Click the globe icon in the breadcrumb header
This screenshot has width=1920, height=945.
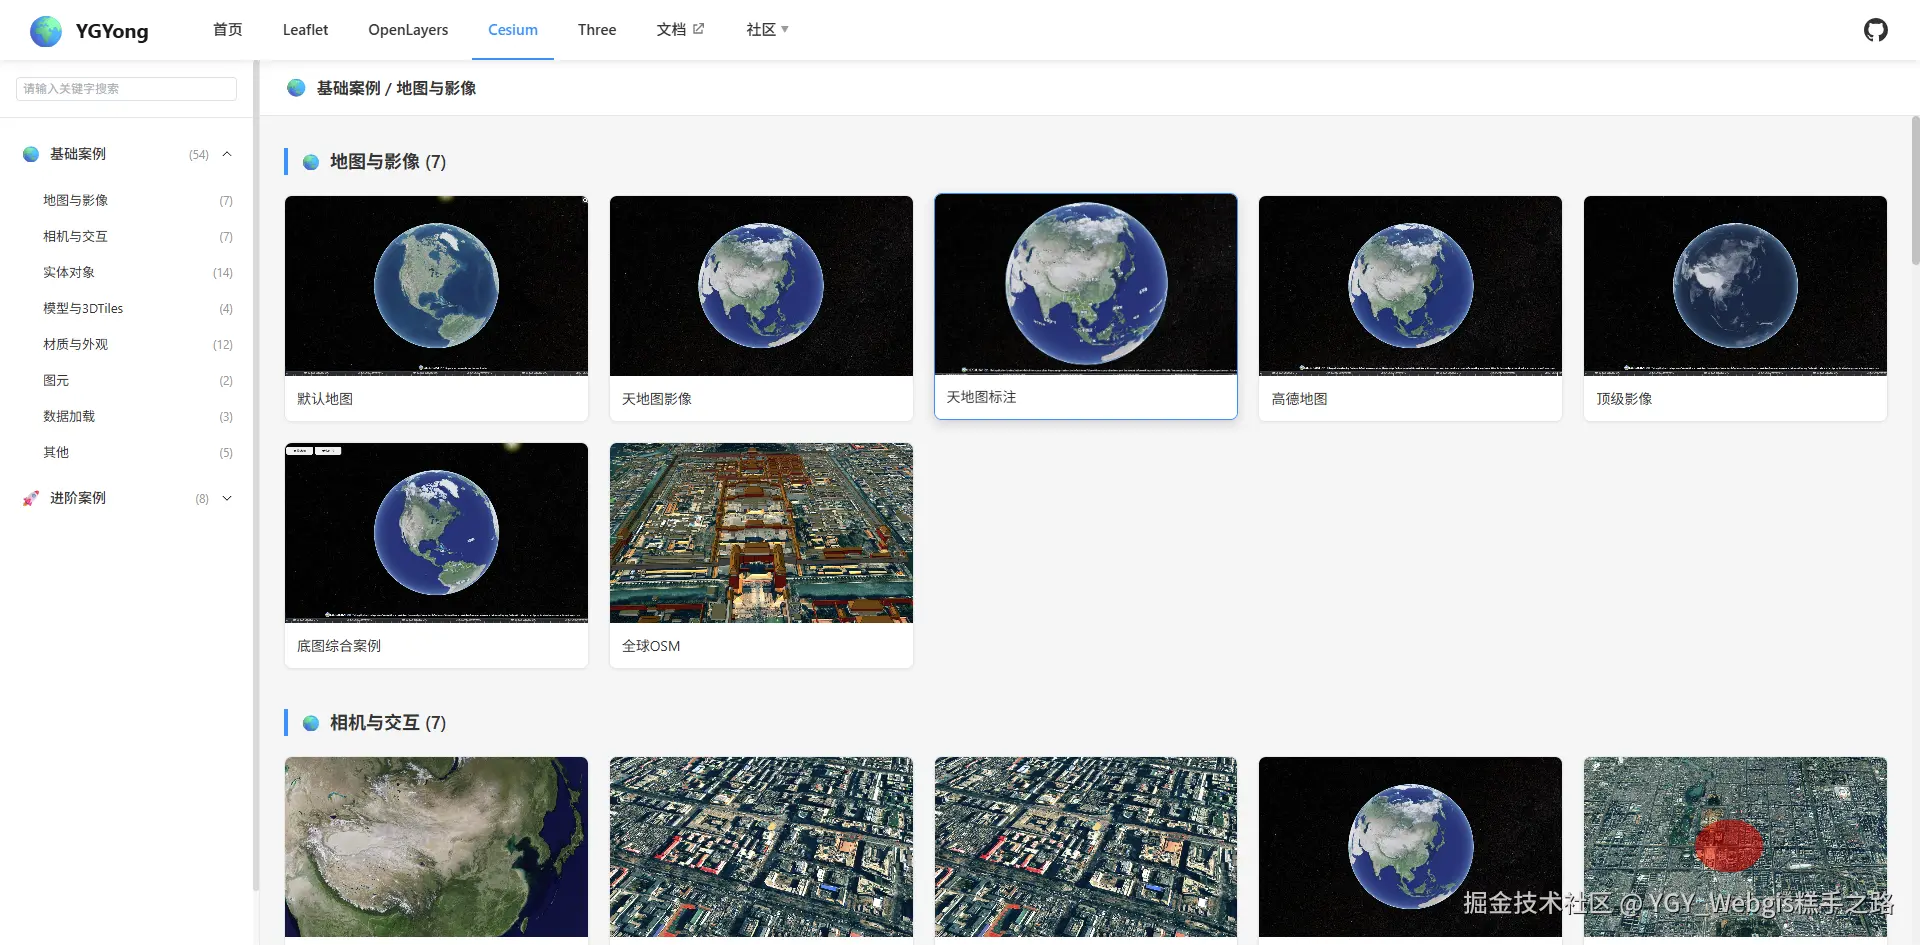[296, 88]
